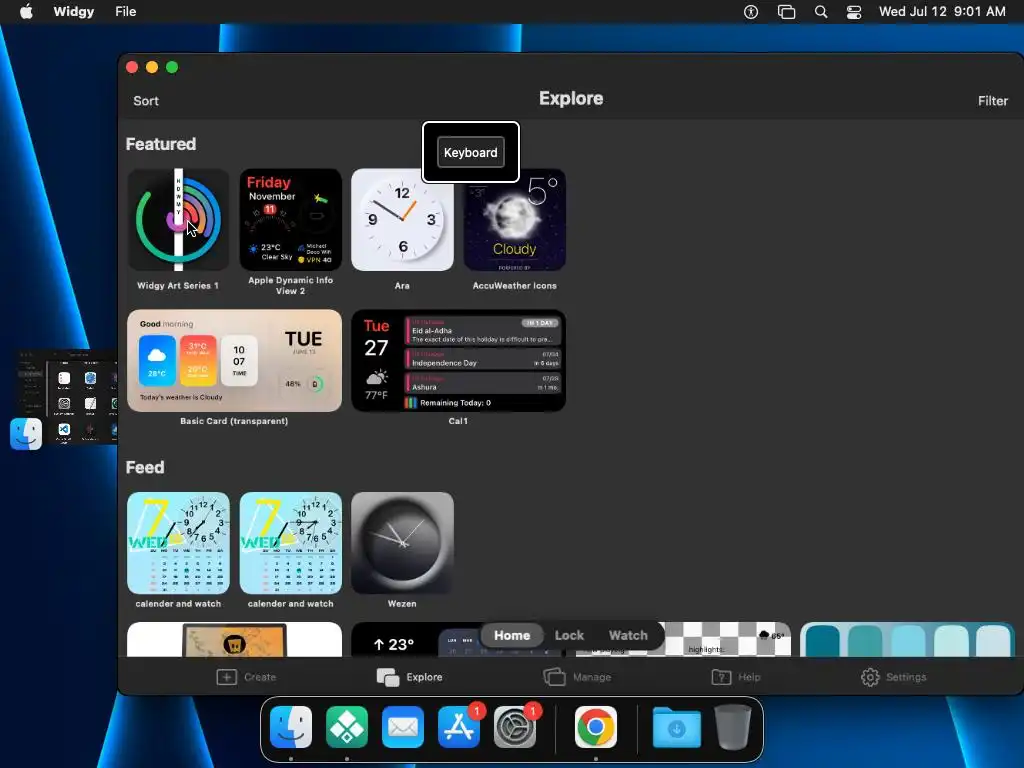Open the Wezen clock widget
The height and width of the screenshot is (768, 1024).
tap(402, 543)
